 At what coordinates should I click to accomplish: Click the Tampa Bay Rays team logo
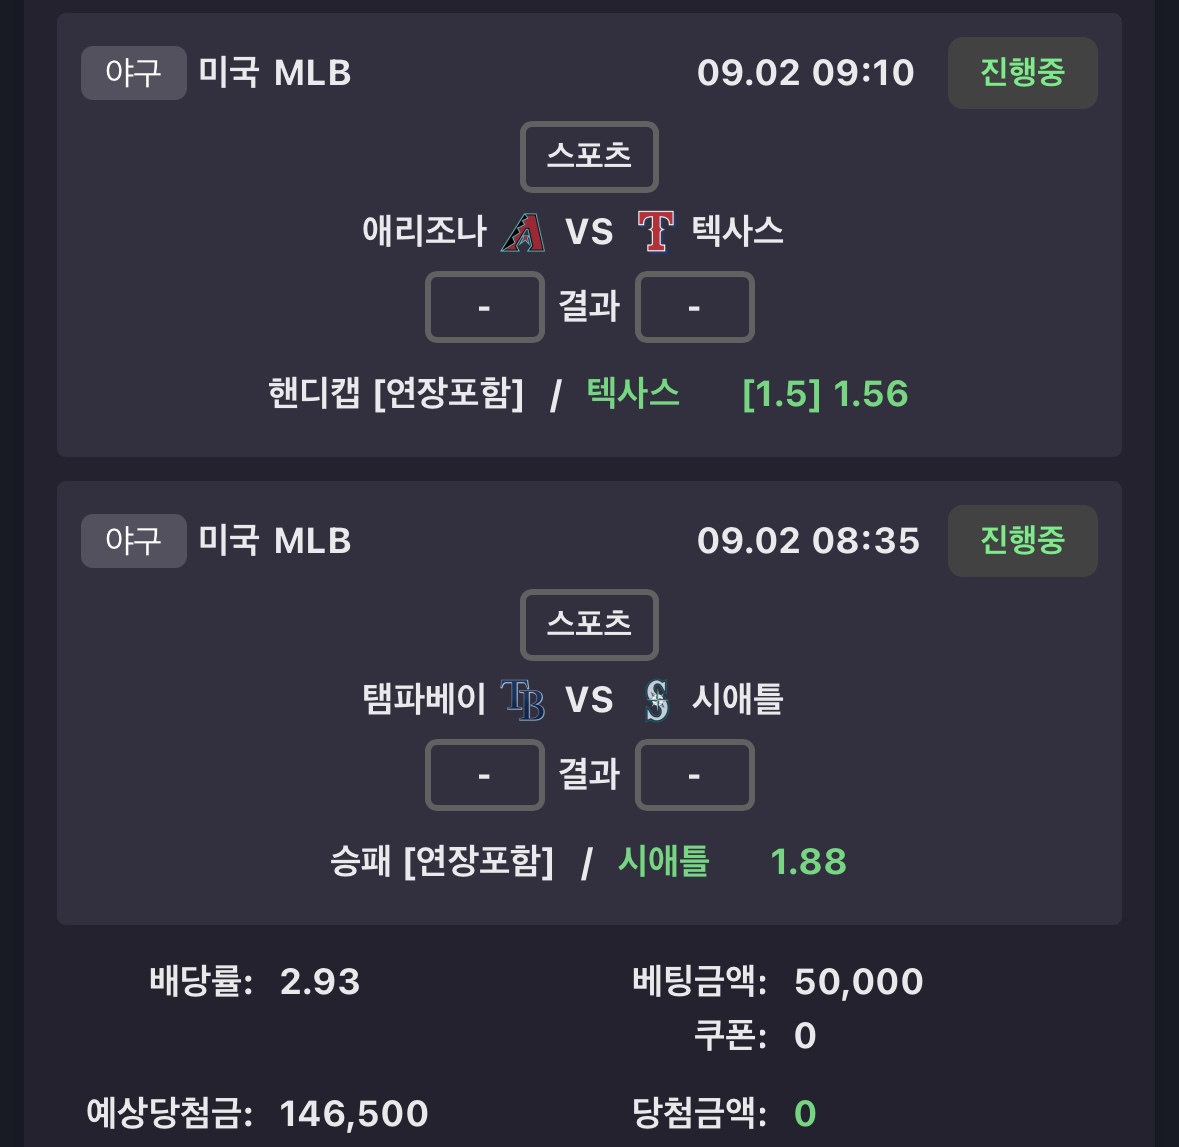[x=523, y=699]
